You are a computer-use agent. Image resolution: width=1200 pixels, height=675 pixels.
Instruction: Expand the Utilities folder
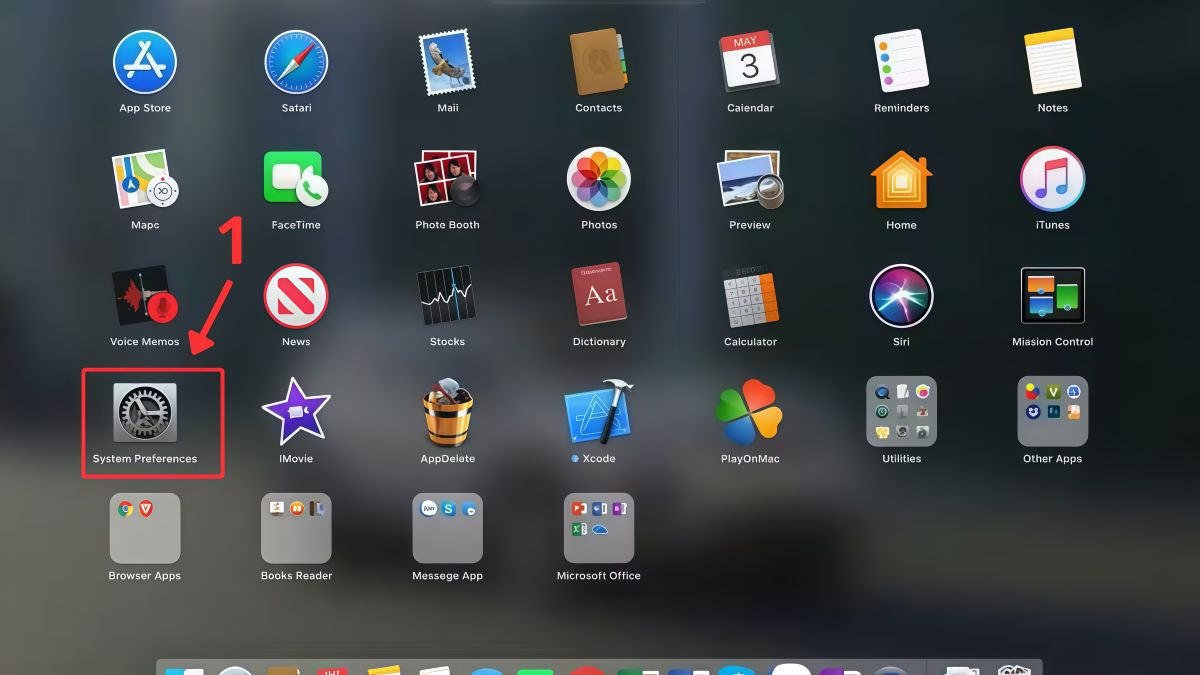pyautogui.click(x=901, y=412)
